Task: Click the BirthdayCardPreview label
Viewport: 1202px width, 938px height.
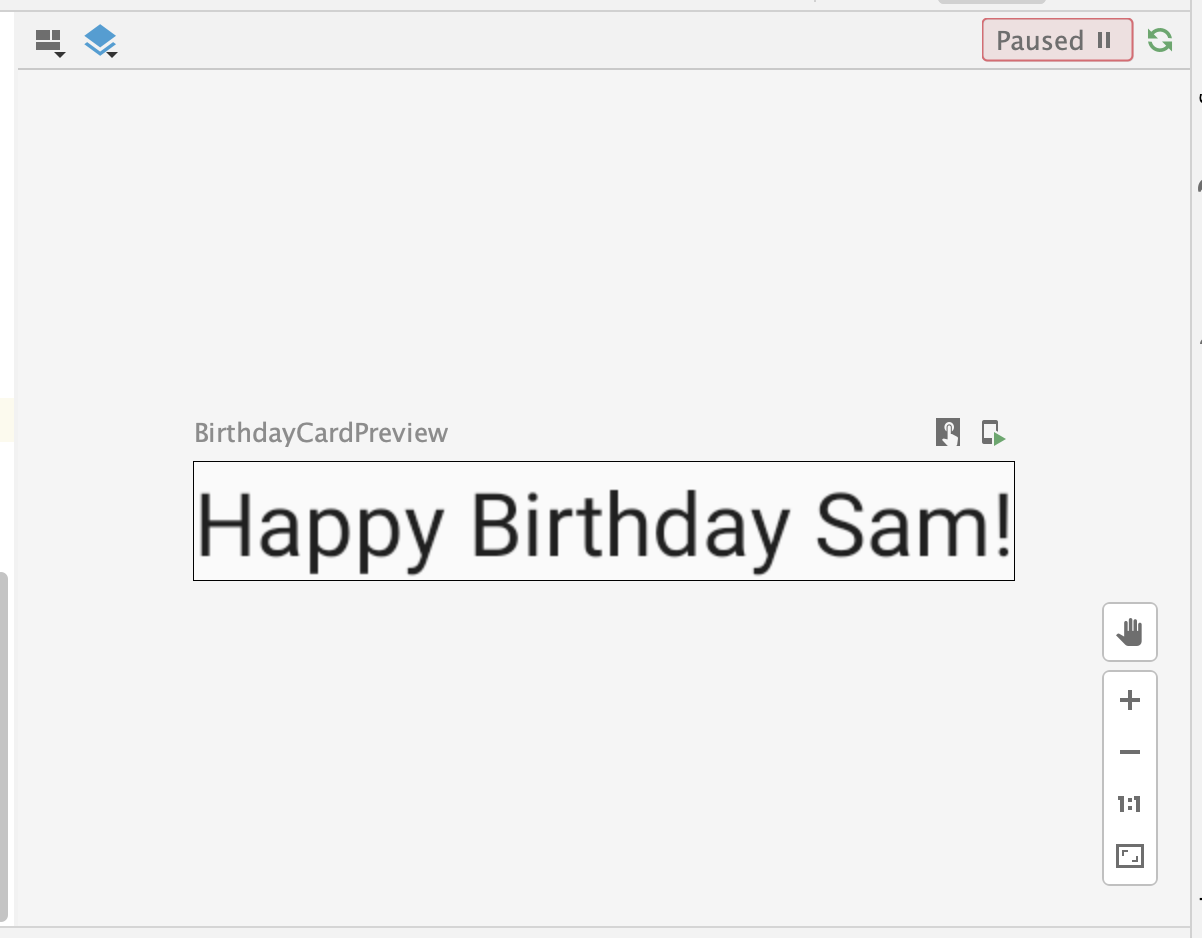Action: [x=321, y=433]
